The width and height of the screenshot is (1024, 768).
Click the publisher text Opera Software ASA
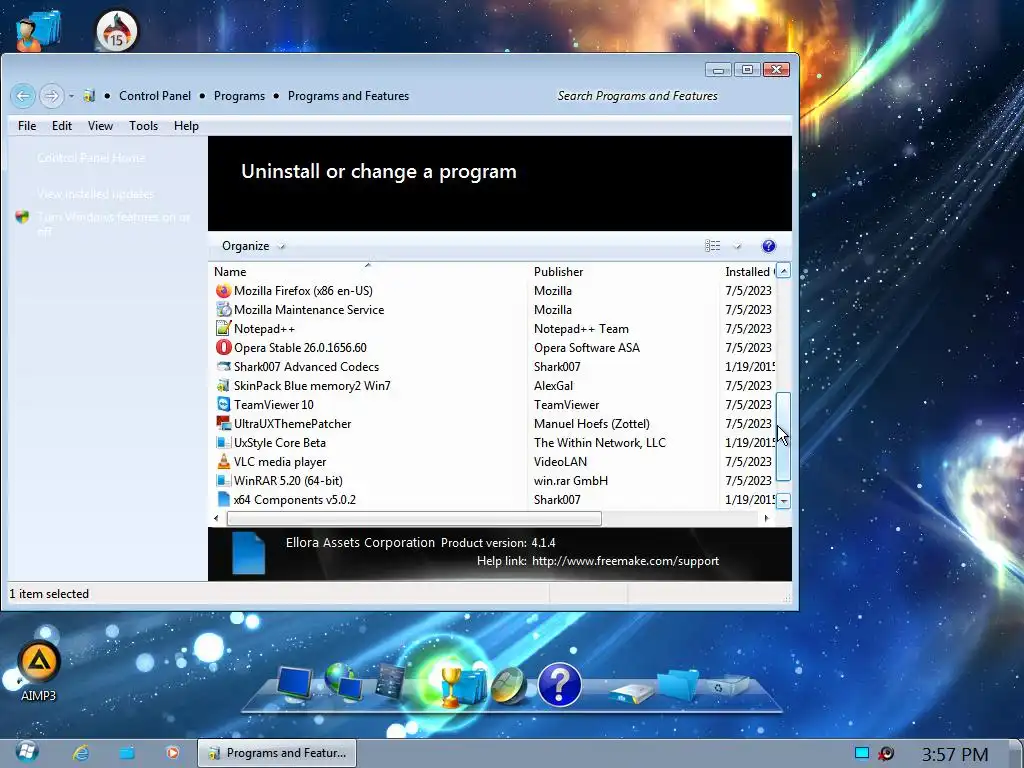[586, 348]
